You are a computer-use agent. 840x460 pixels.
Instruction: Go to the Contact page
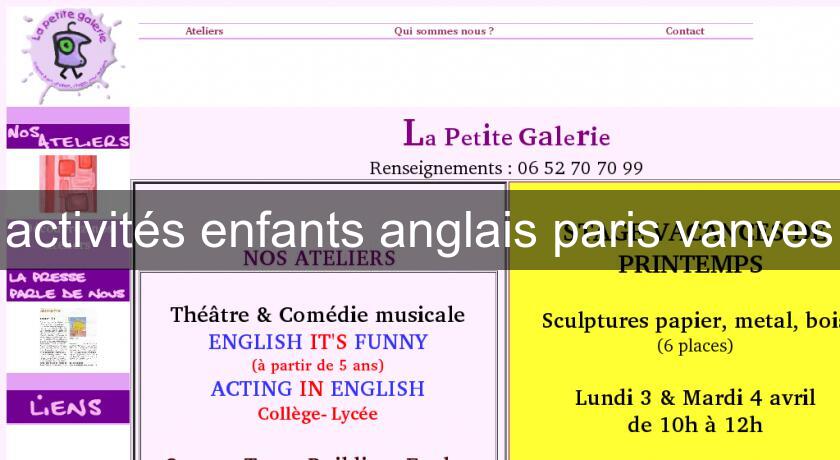[685, 31]
